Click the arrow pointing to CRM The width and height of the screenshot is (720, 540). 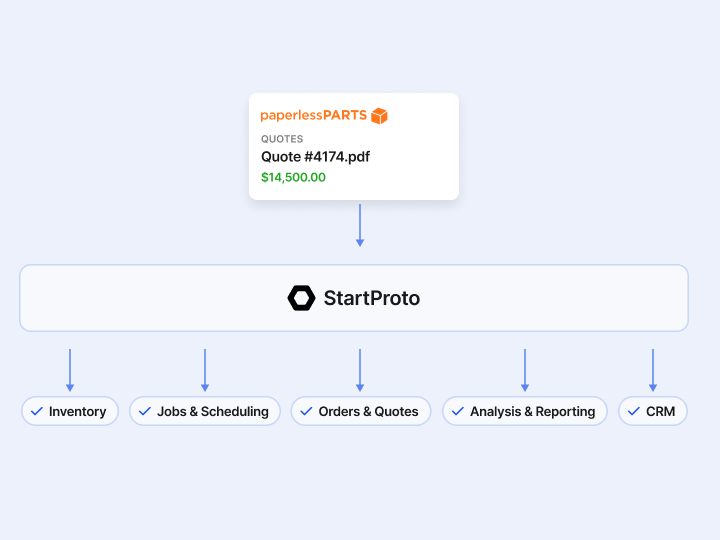click(652, 370)
